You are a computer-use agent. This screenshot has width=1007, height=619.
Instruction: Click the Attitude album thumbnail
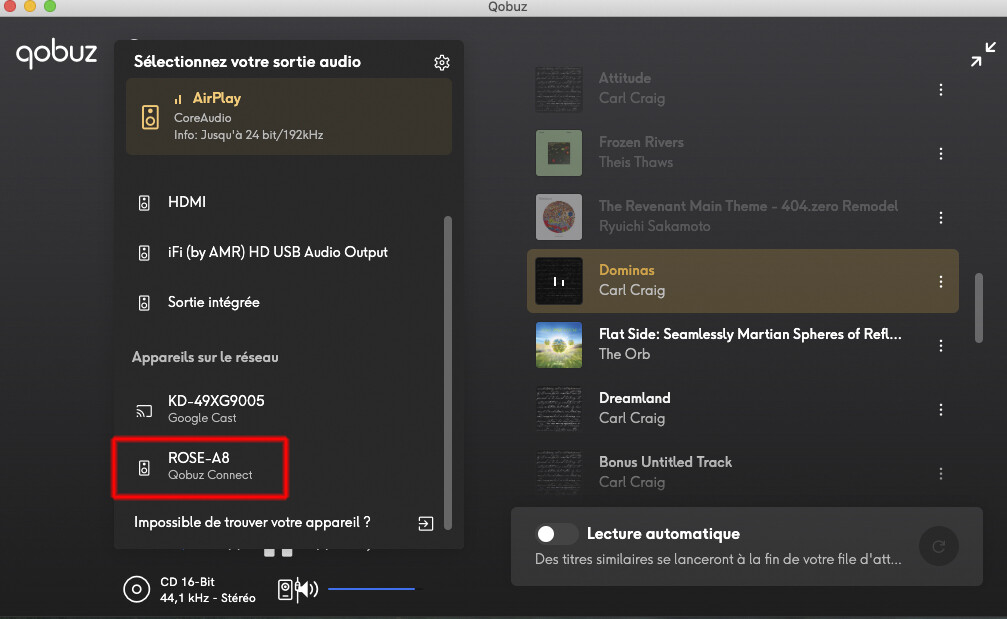click(559, 89)
